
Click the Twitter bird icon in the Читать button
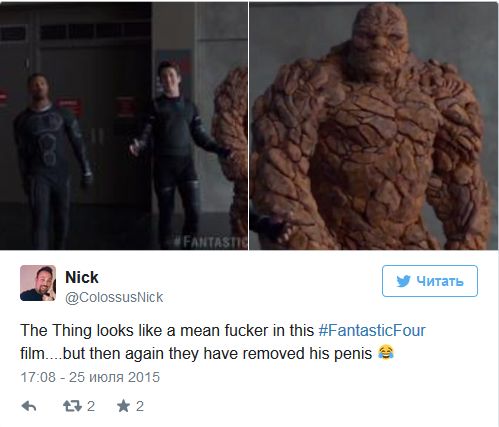pos(404,281)
